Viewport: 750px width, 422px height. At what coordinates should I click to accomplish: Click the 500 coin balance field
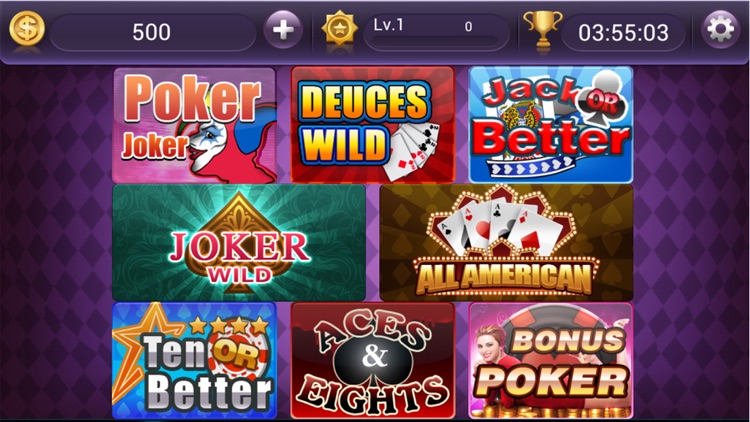tap(153, 32)
